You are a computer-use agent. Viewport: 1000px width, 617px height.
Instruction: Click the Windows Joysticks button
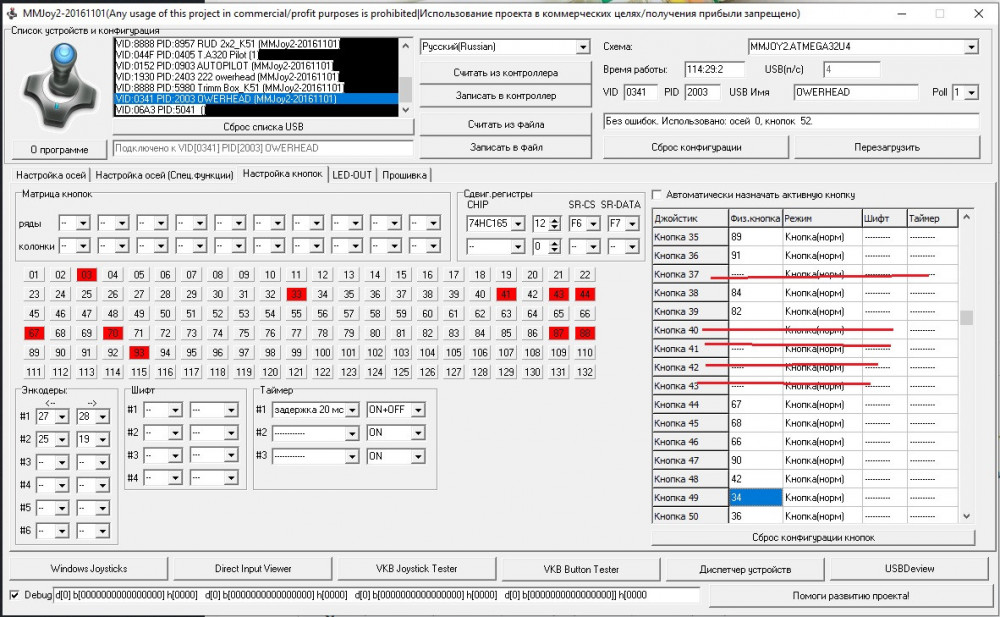(x=89, y=568)
